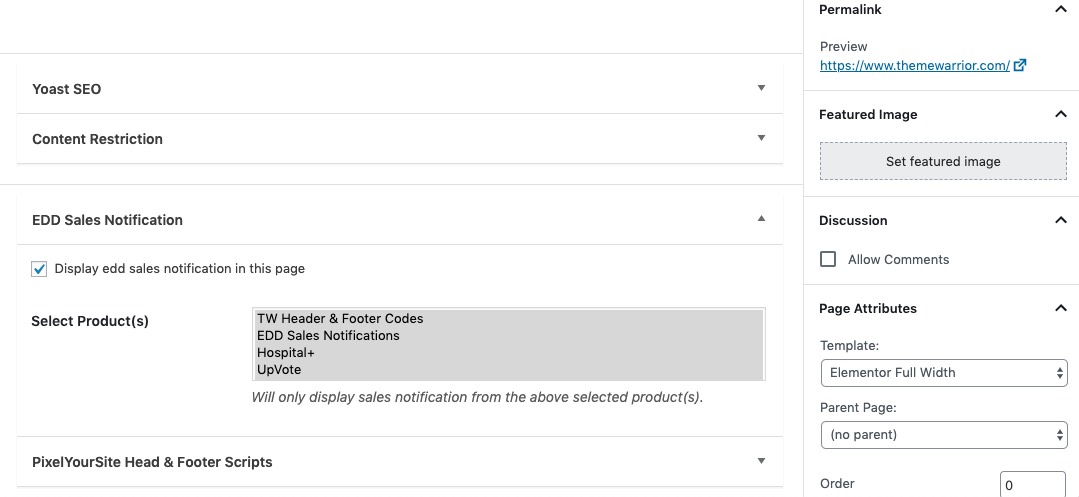Pick UpVote from the product list
The height and width of the screenshot is (497, 1079).
279,370
